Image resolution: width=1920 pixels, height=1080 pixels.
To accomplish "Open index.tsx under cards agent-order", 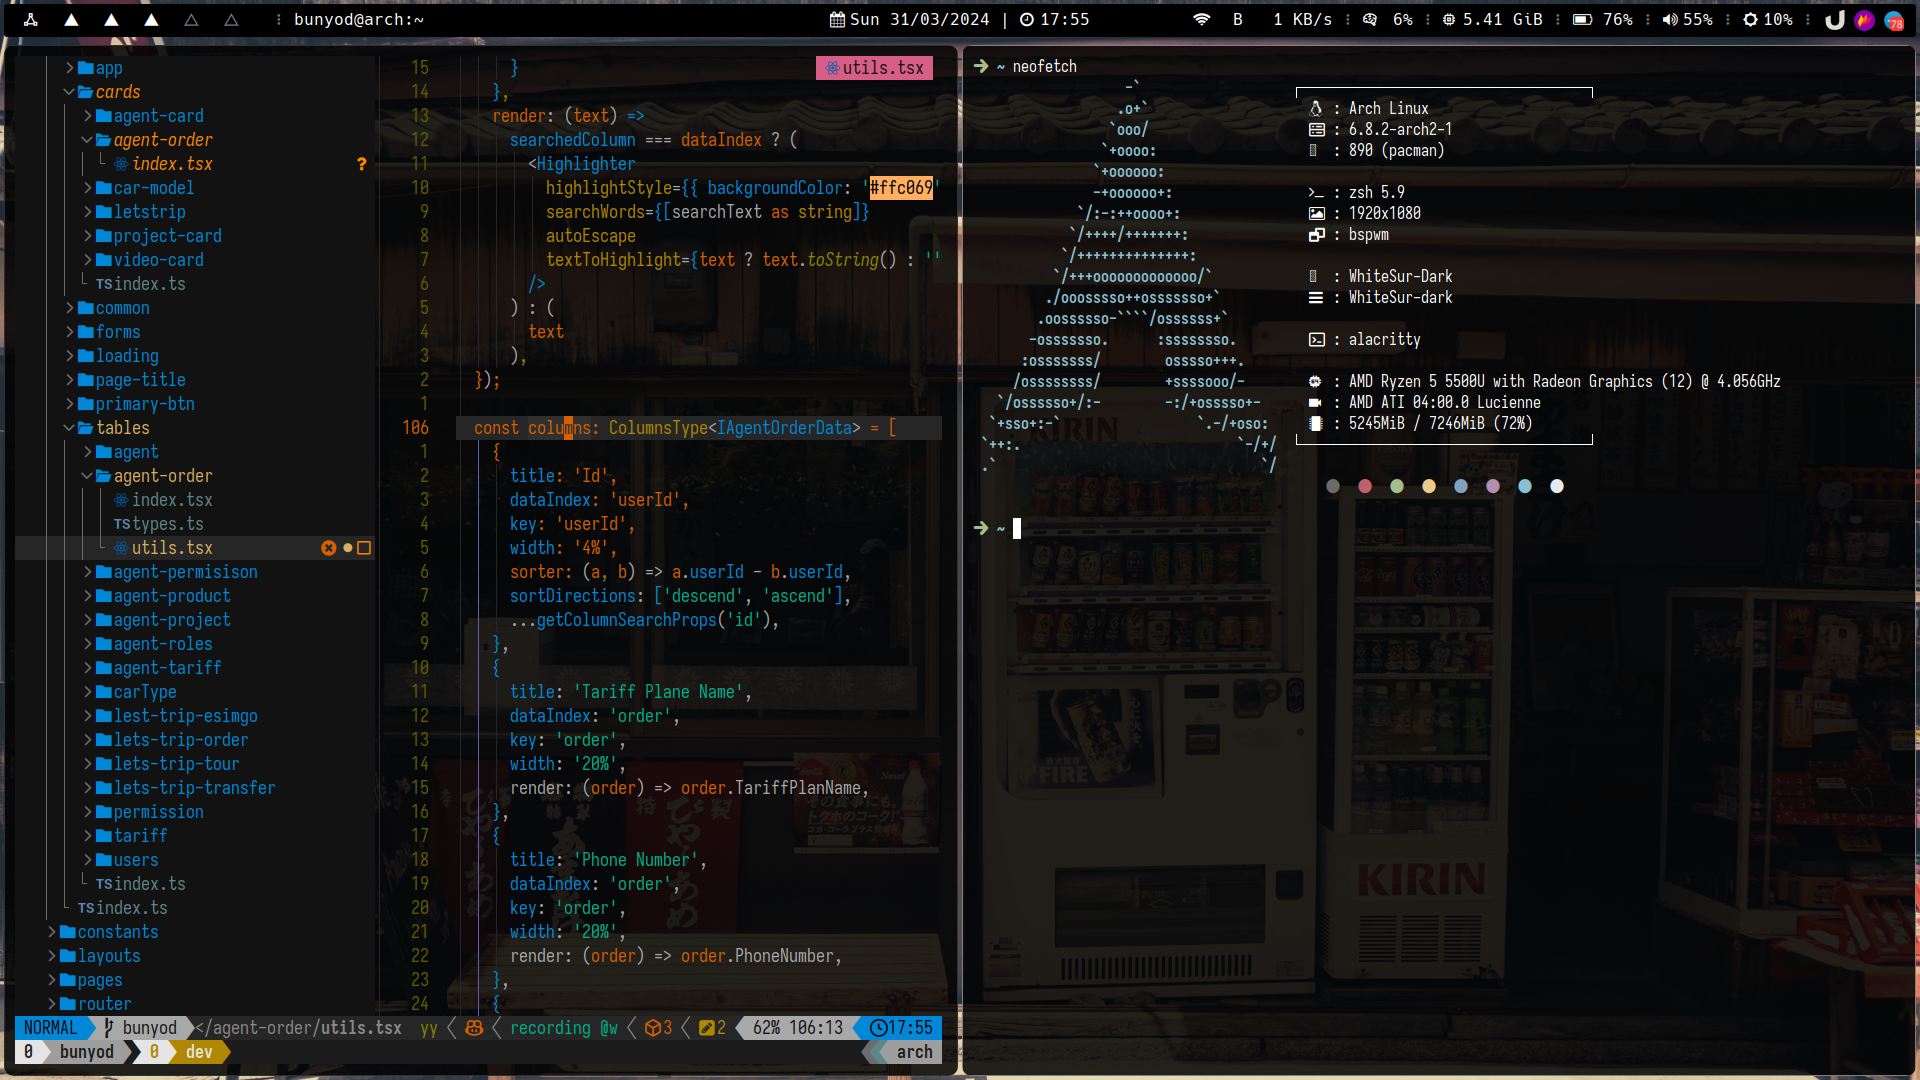I will (171, 164).
